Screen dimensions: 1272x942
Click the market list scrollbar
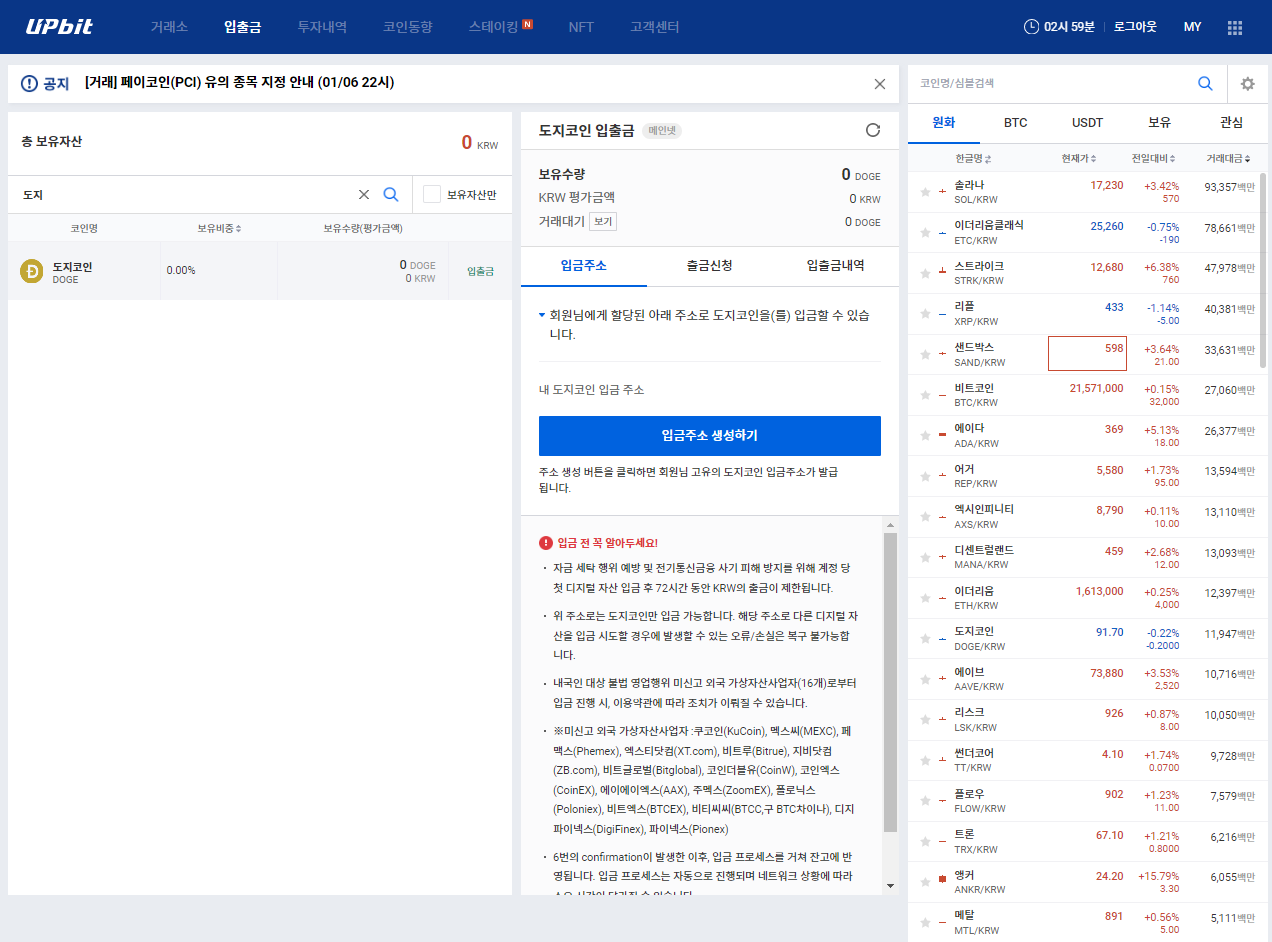pos(1262,270)
